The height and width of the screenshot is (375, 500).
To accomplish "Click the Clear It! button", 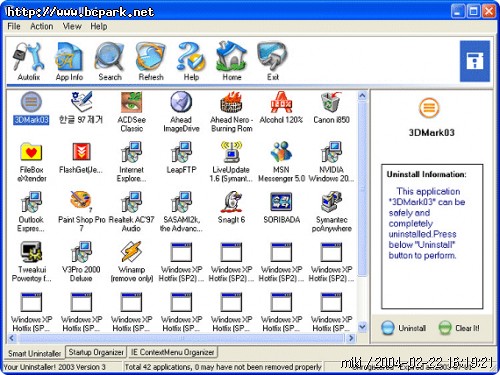I will tap(459, 328).
